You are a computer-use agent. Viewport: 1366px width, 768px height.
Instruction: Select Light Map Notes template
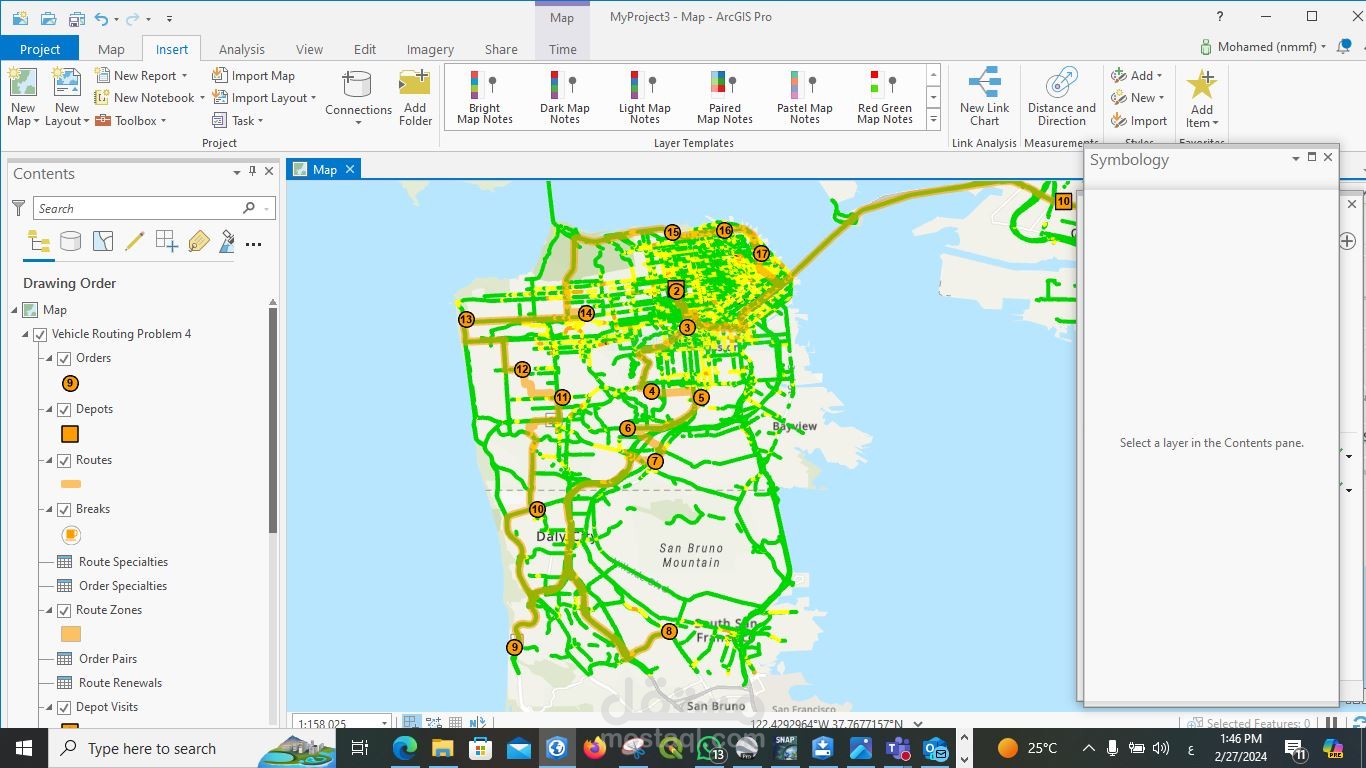click(645, 97)
